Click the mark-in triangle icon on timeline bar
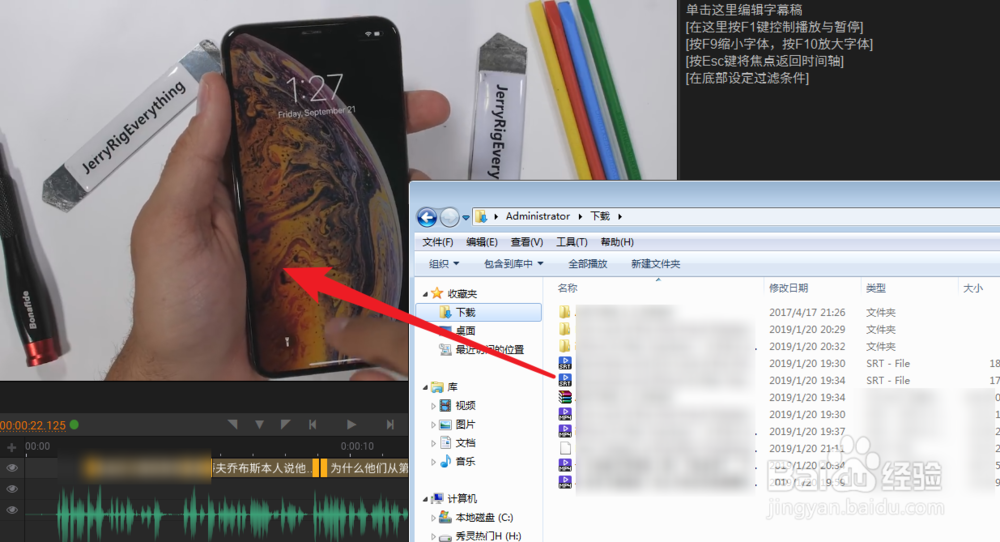The width and height of the screenshot is (1000, 542). pyautogui.click(x=233, y=424)
